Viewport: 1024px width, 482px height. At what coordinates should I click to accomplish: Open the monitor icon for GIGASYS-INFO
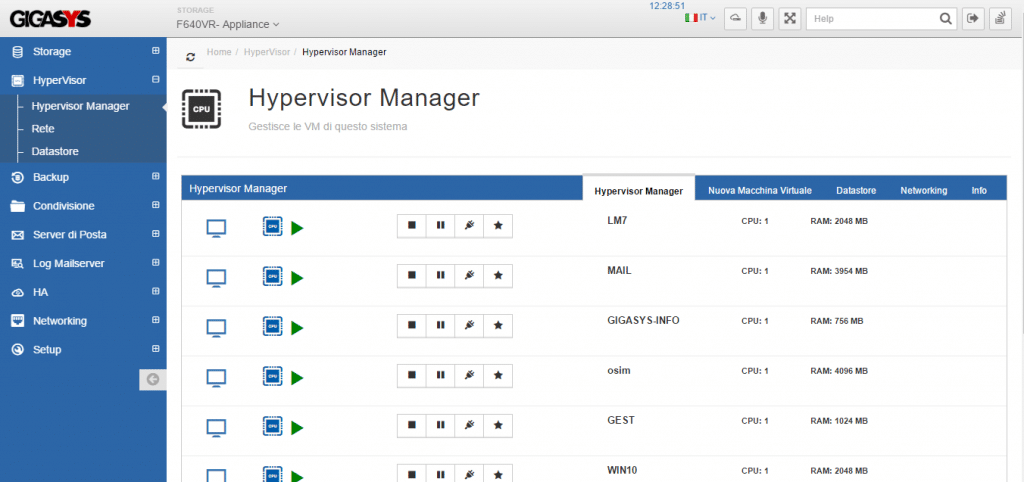click(x=216, y=328)
